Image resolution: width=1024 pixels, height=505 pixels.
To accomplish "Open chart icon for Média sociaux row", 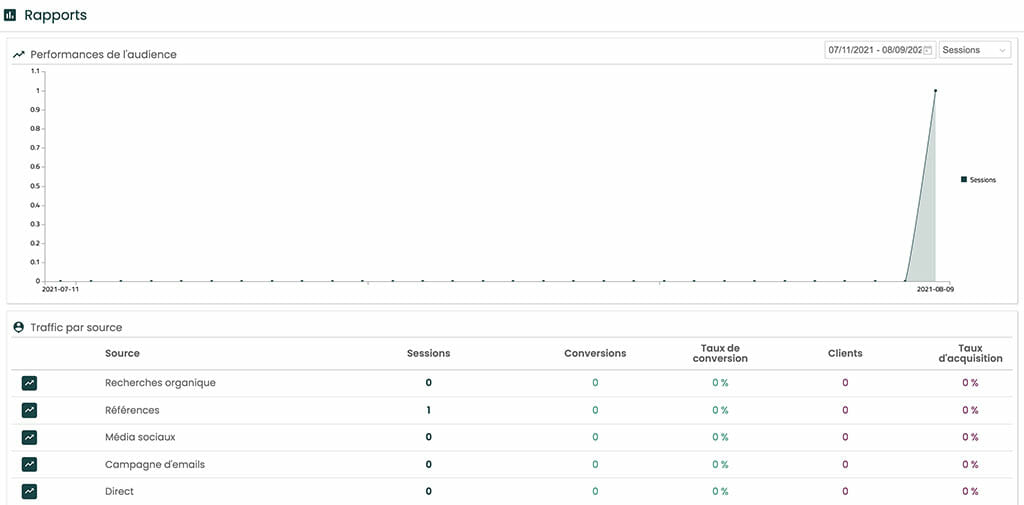I will pos(29,437).
